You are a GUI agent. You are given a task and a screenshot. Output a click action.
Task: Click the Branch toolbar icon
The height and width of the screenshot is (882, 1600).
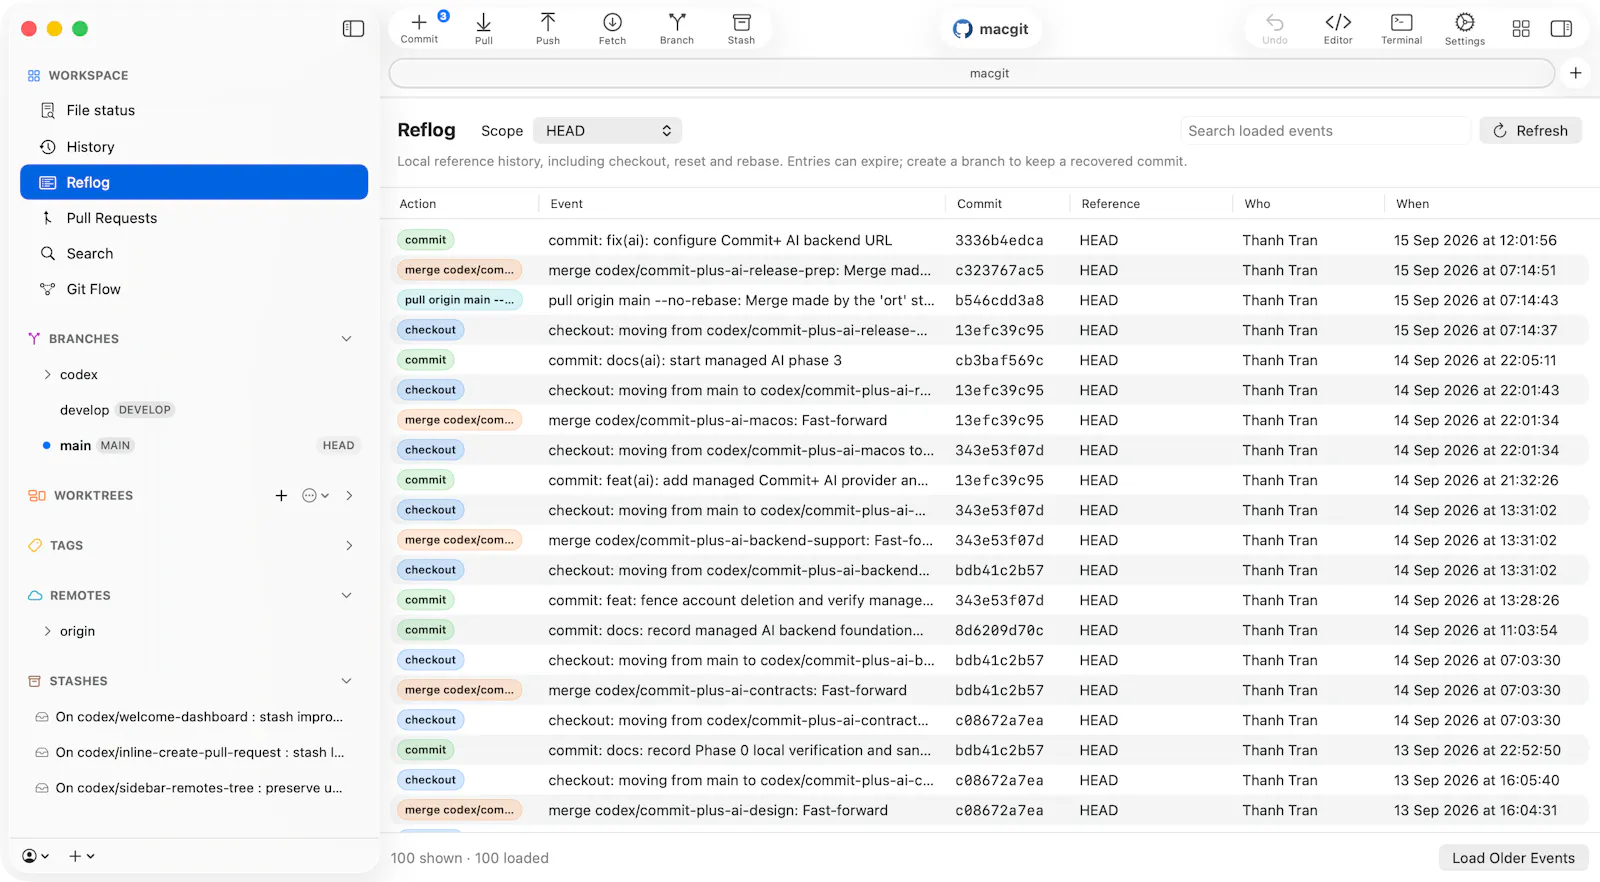click(677, 28)
